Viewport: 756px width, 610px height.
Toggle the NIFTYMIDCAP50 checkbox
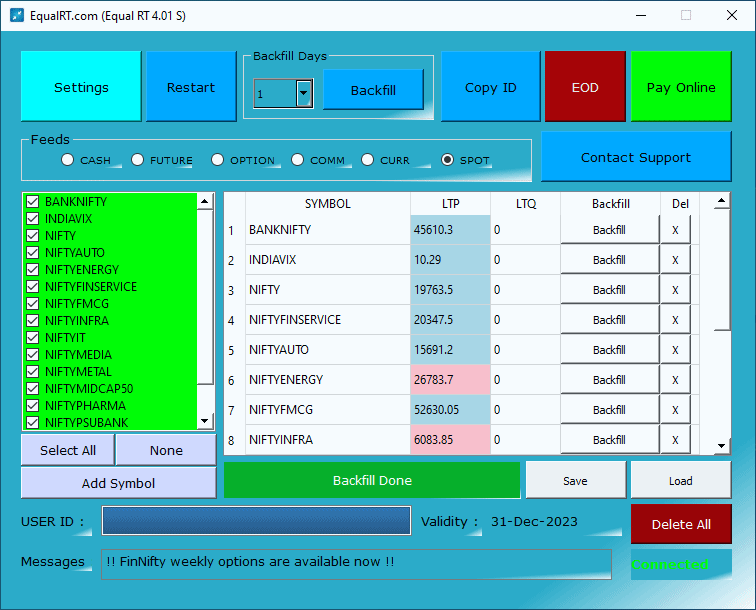33,388
